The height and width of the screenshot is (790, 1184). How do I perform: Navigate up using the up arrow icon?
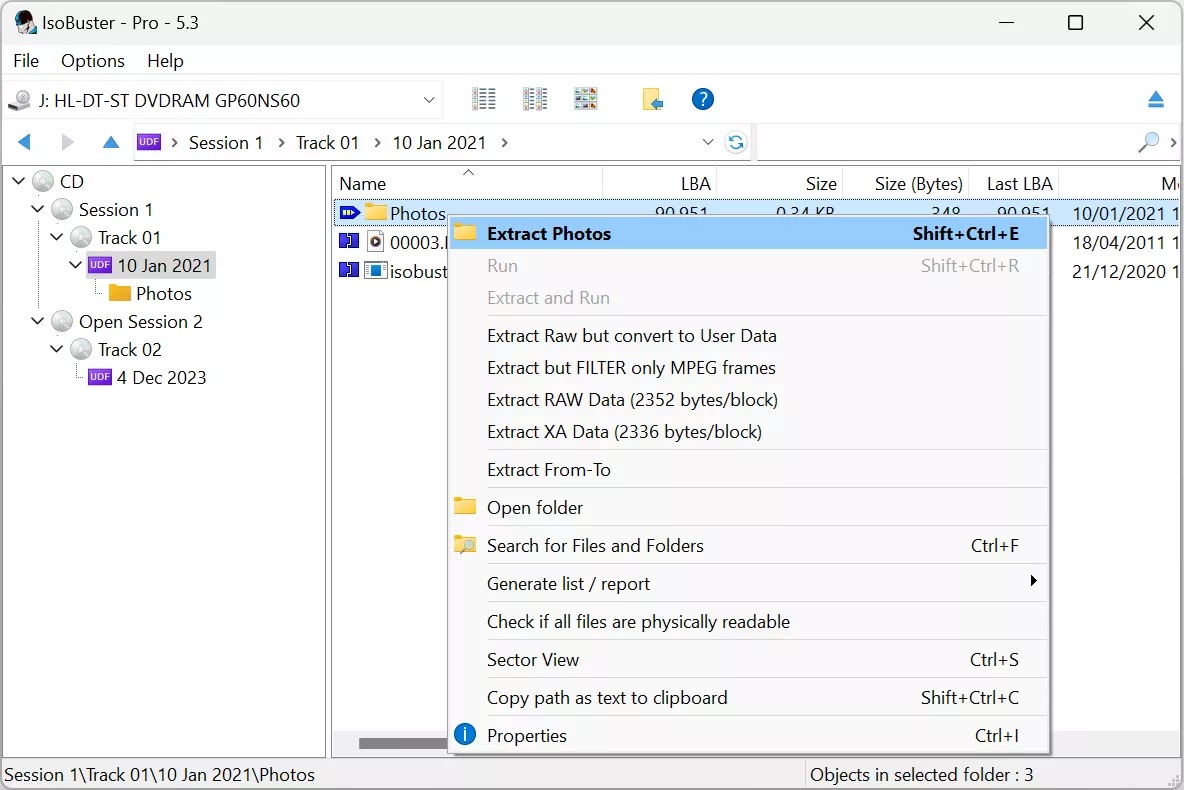pyautogui.click(x=110, y=142)
